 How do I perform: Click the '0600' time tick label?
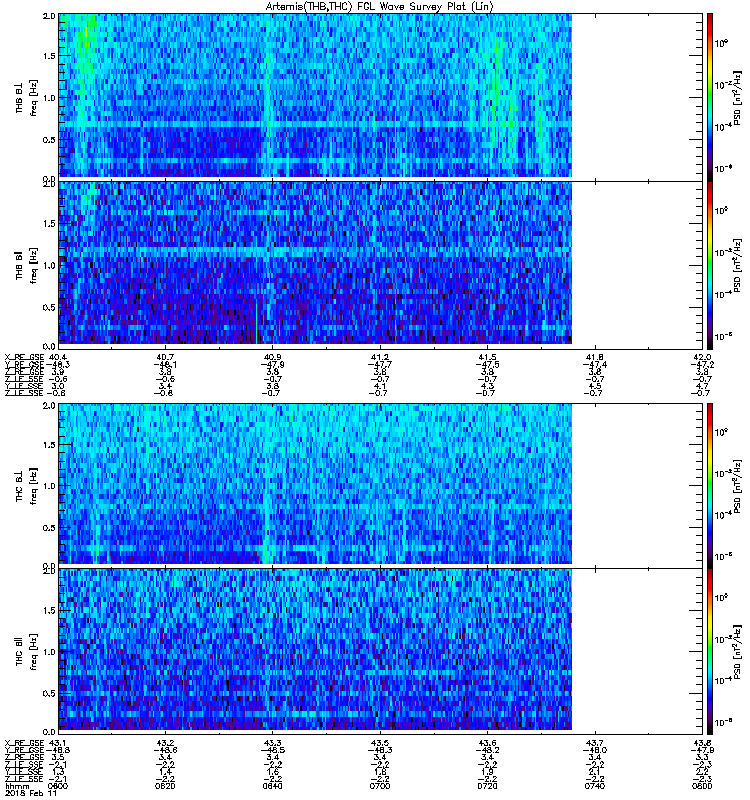point(58,786)
